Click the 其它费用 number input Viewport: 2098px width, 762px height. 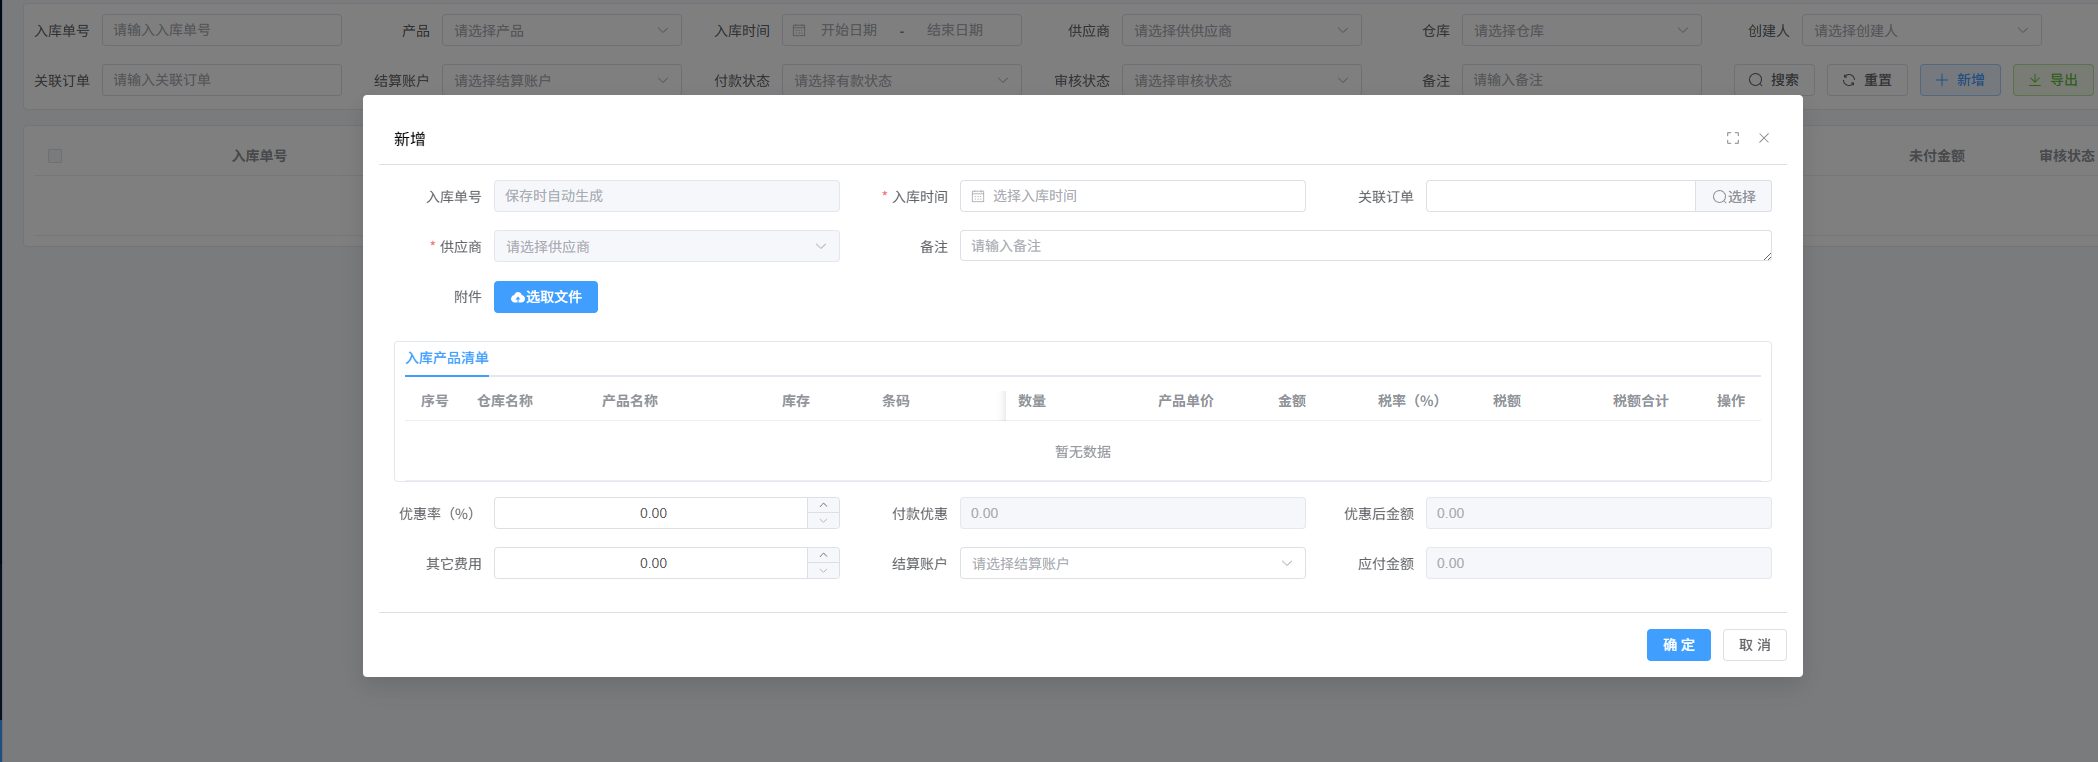[x=652, y=563]
